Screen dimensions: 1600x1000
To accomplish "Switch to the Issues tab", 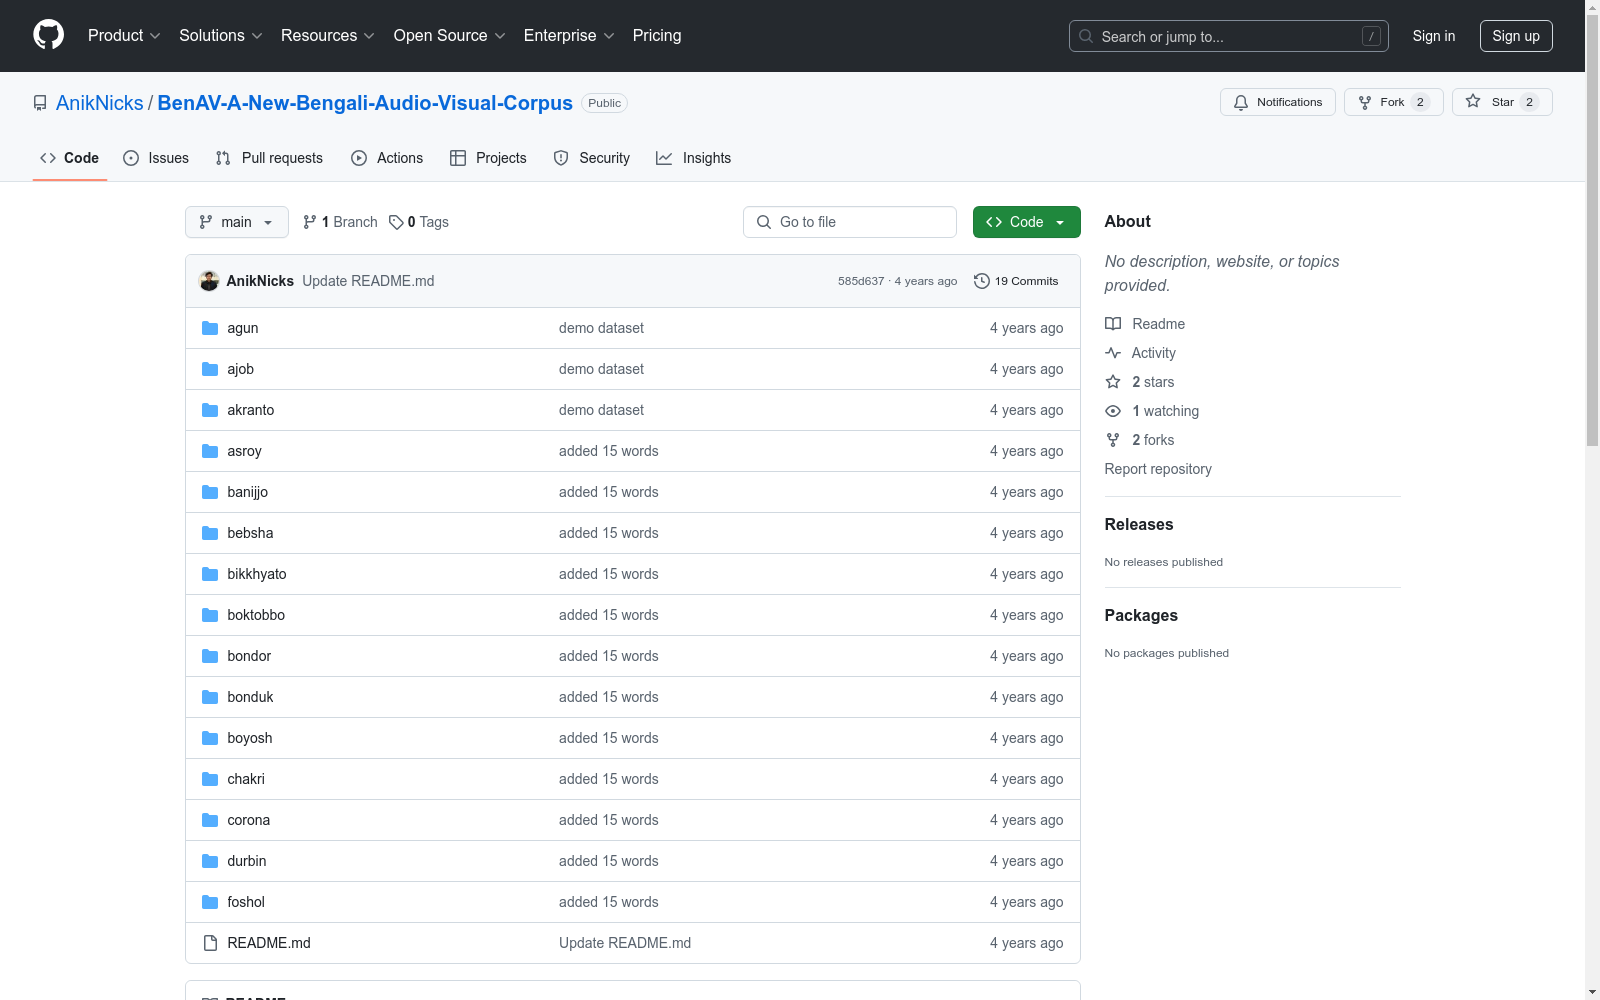I will click(x=156, y=158).
